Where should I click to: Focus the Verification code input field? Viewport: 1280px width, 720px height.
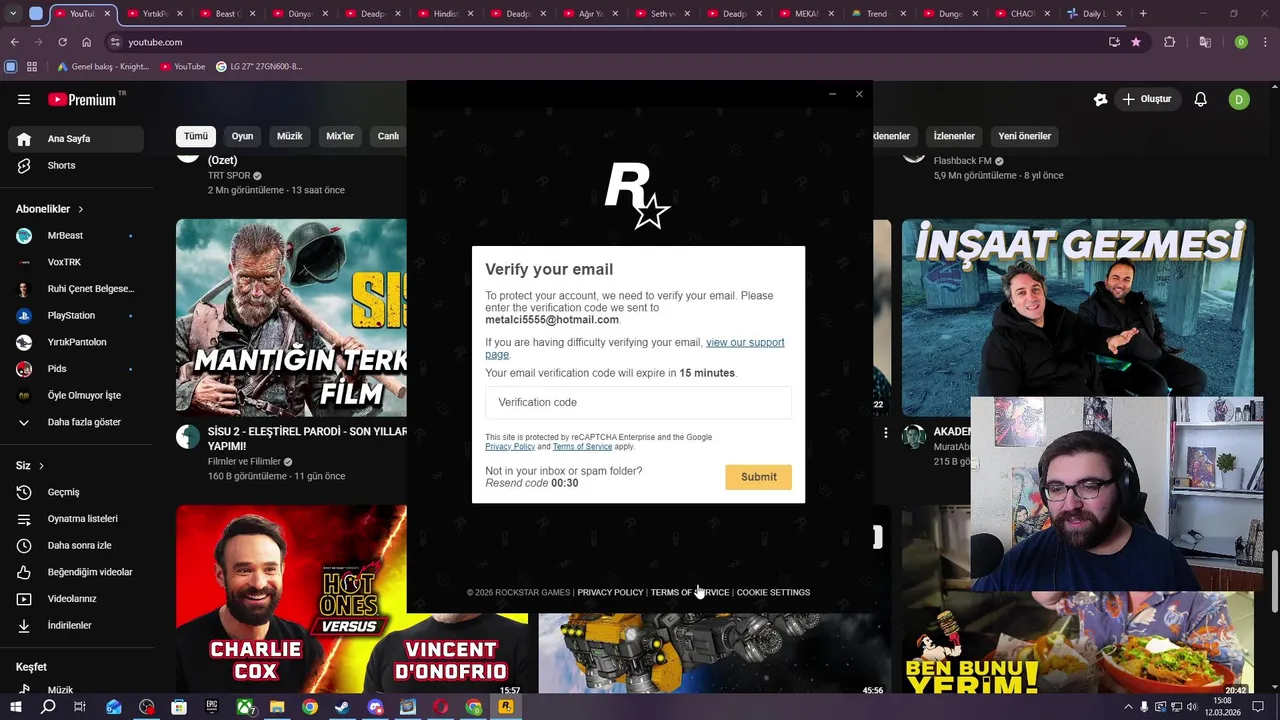[x=638, y=402]
